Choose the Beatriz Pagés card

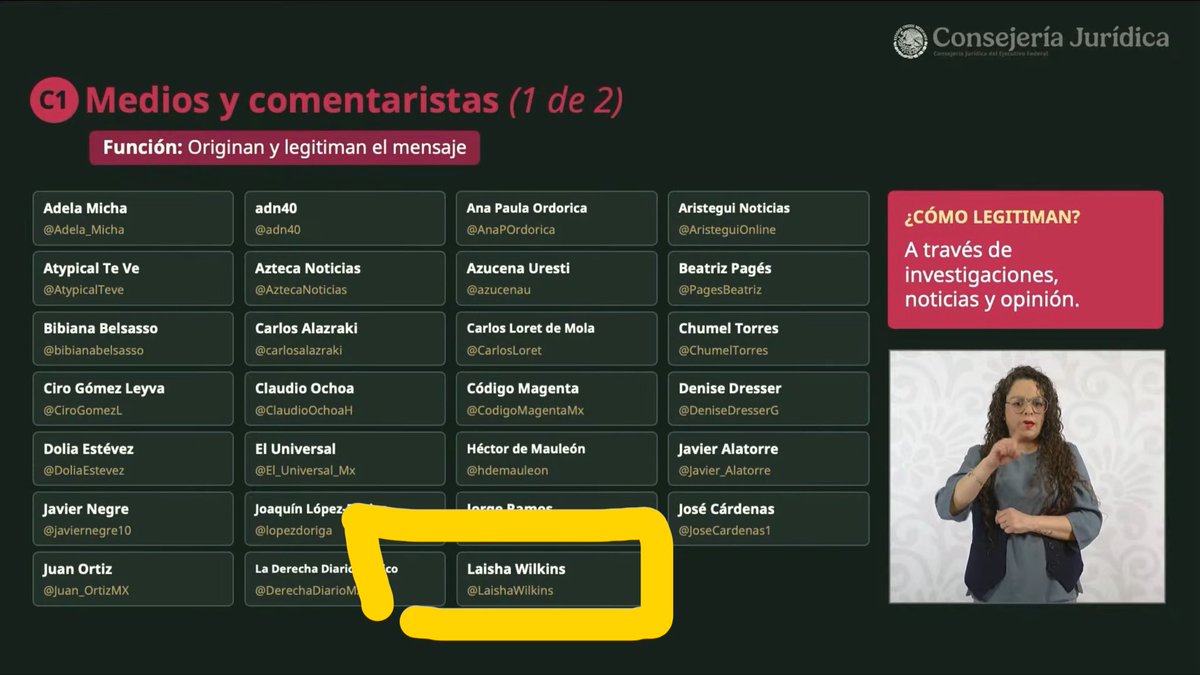tap(769, 278)
